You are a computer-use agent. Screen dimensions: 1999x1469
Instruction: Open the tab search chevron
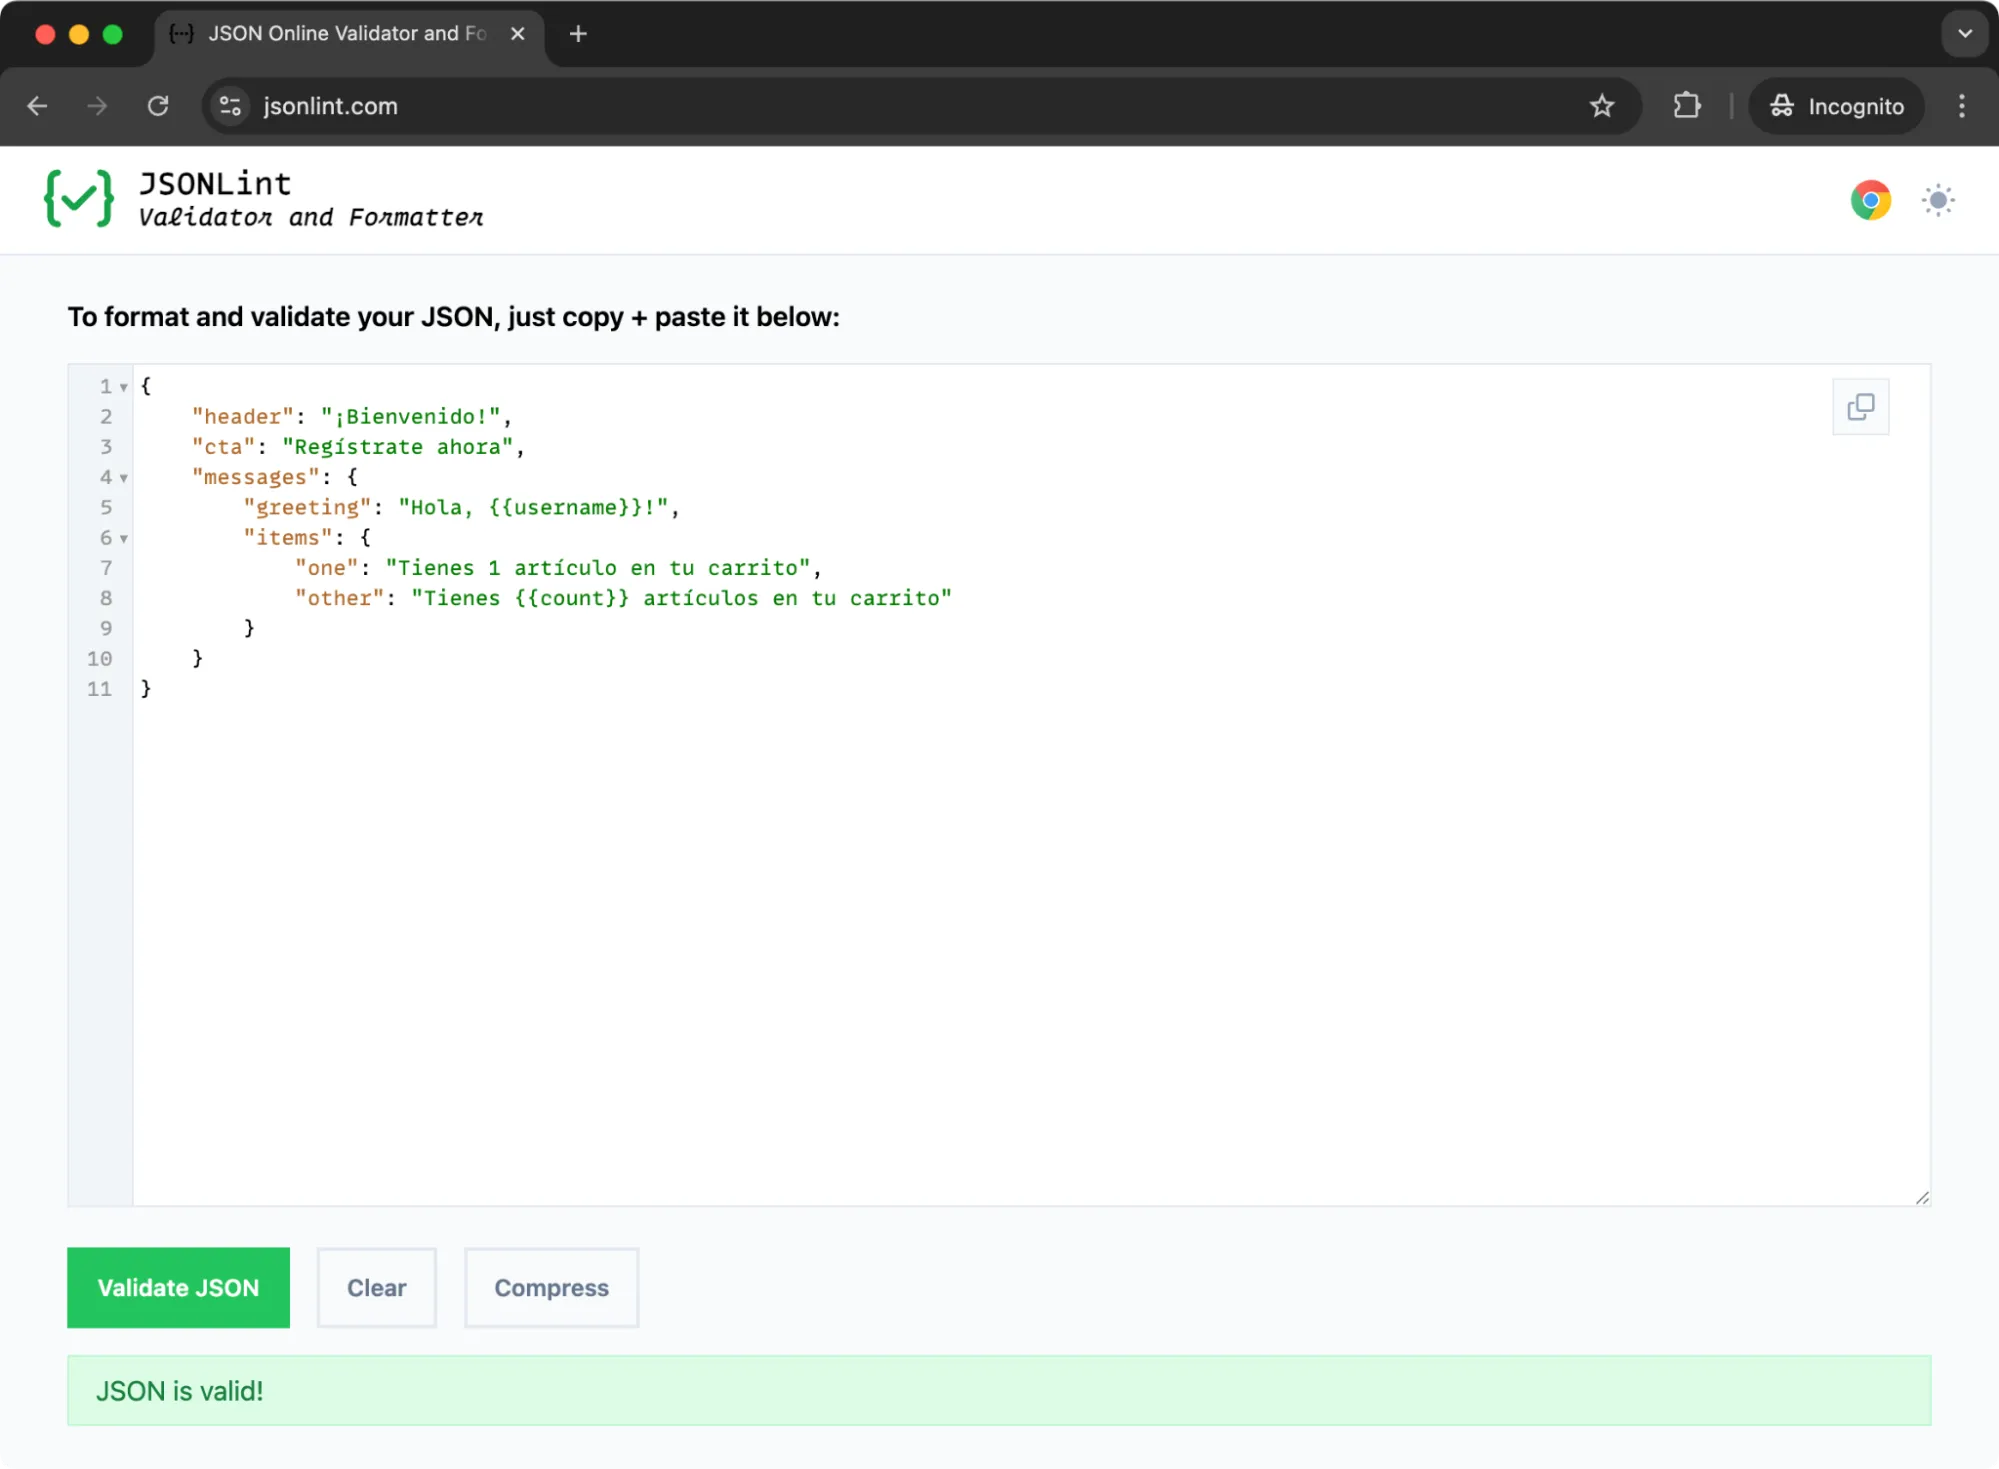coord(1964,33)
